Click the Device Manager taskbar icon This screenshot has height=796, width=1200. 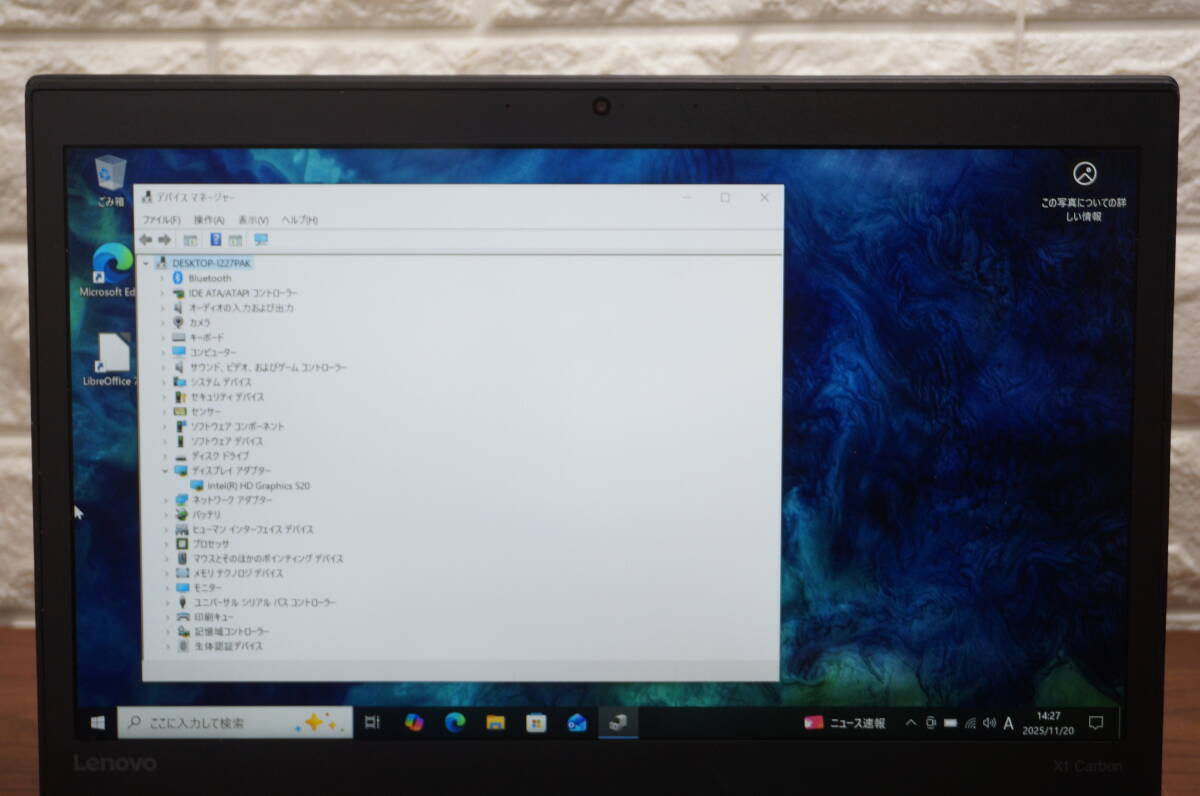[618, 722]
